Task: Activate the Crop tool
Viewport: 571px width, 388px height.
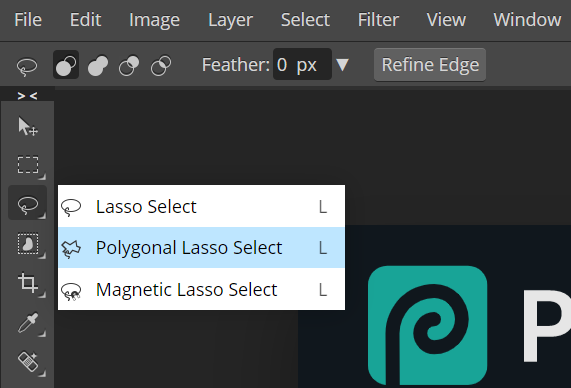Action: click(x=28, y=283)
